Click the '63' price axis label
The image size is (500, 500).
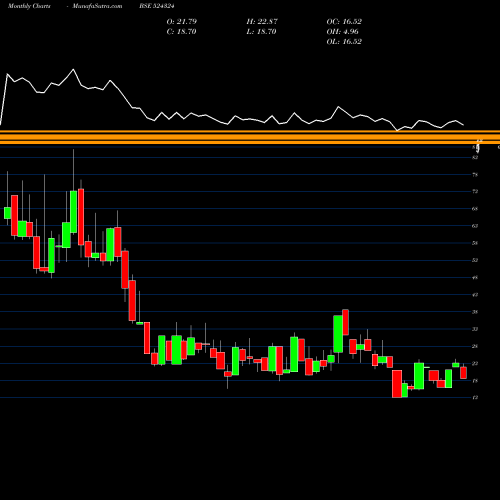tap(475, 226)
